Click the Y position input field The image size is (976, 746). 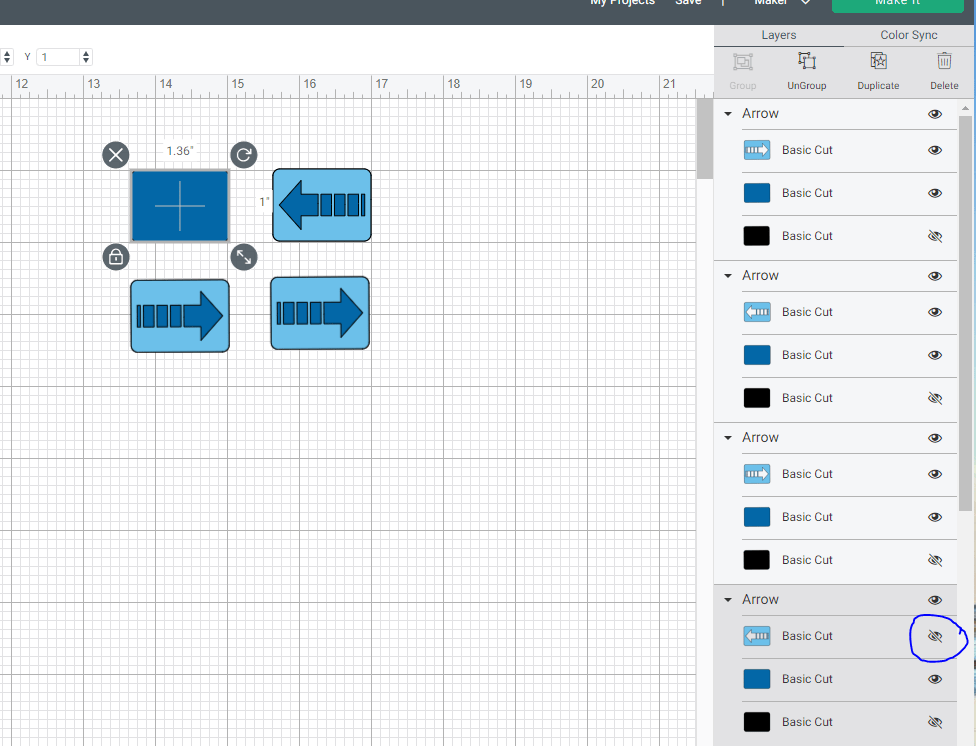coord(58,57)
